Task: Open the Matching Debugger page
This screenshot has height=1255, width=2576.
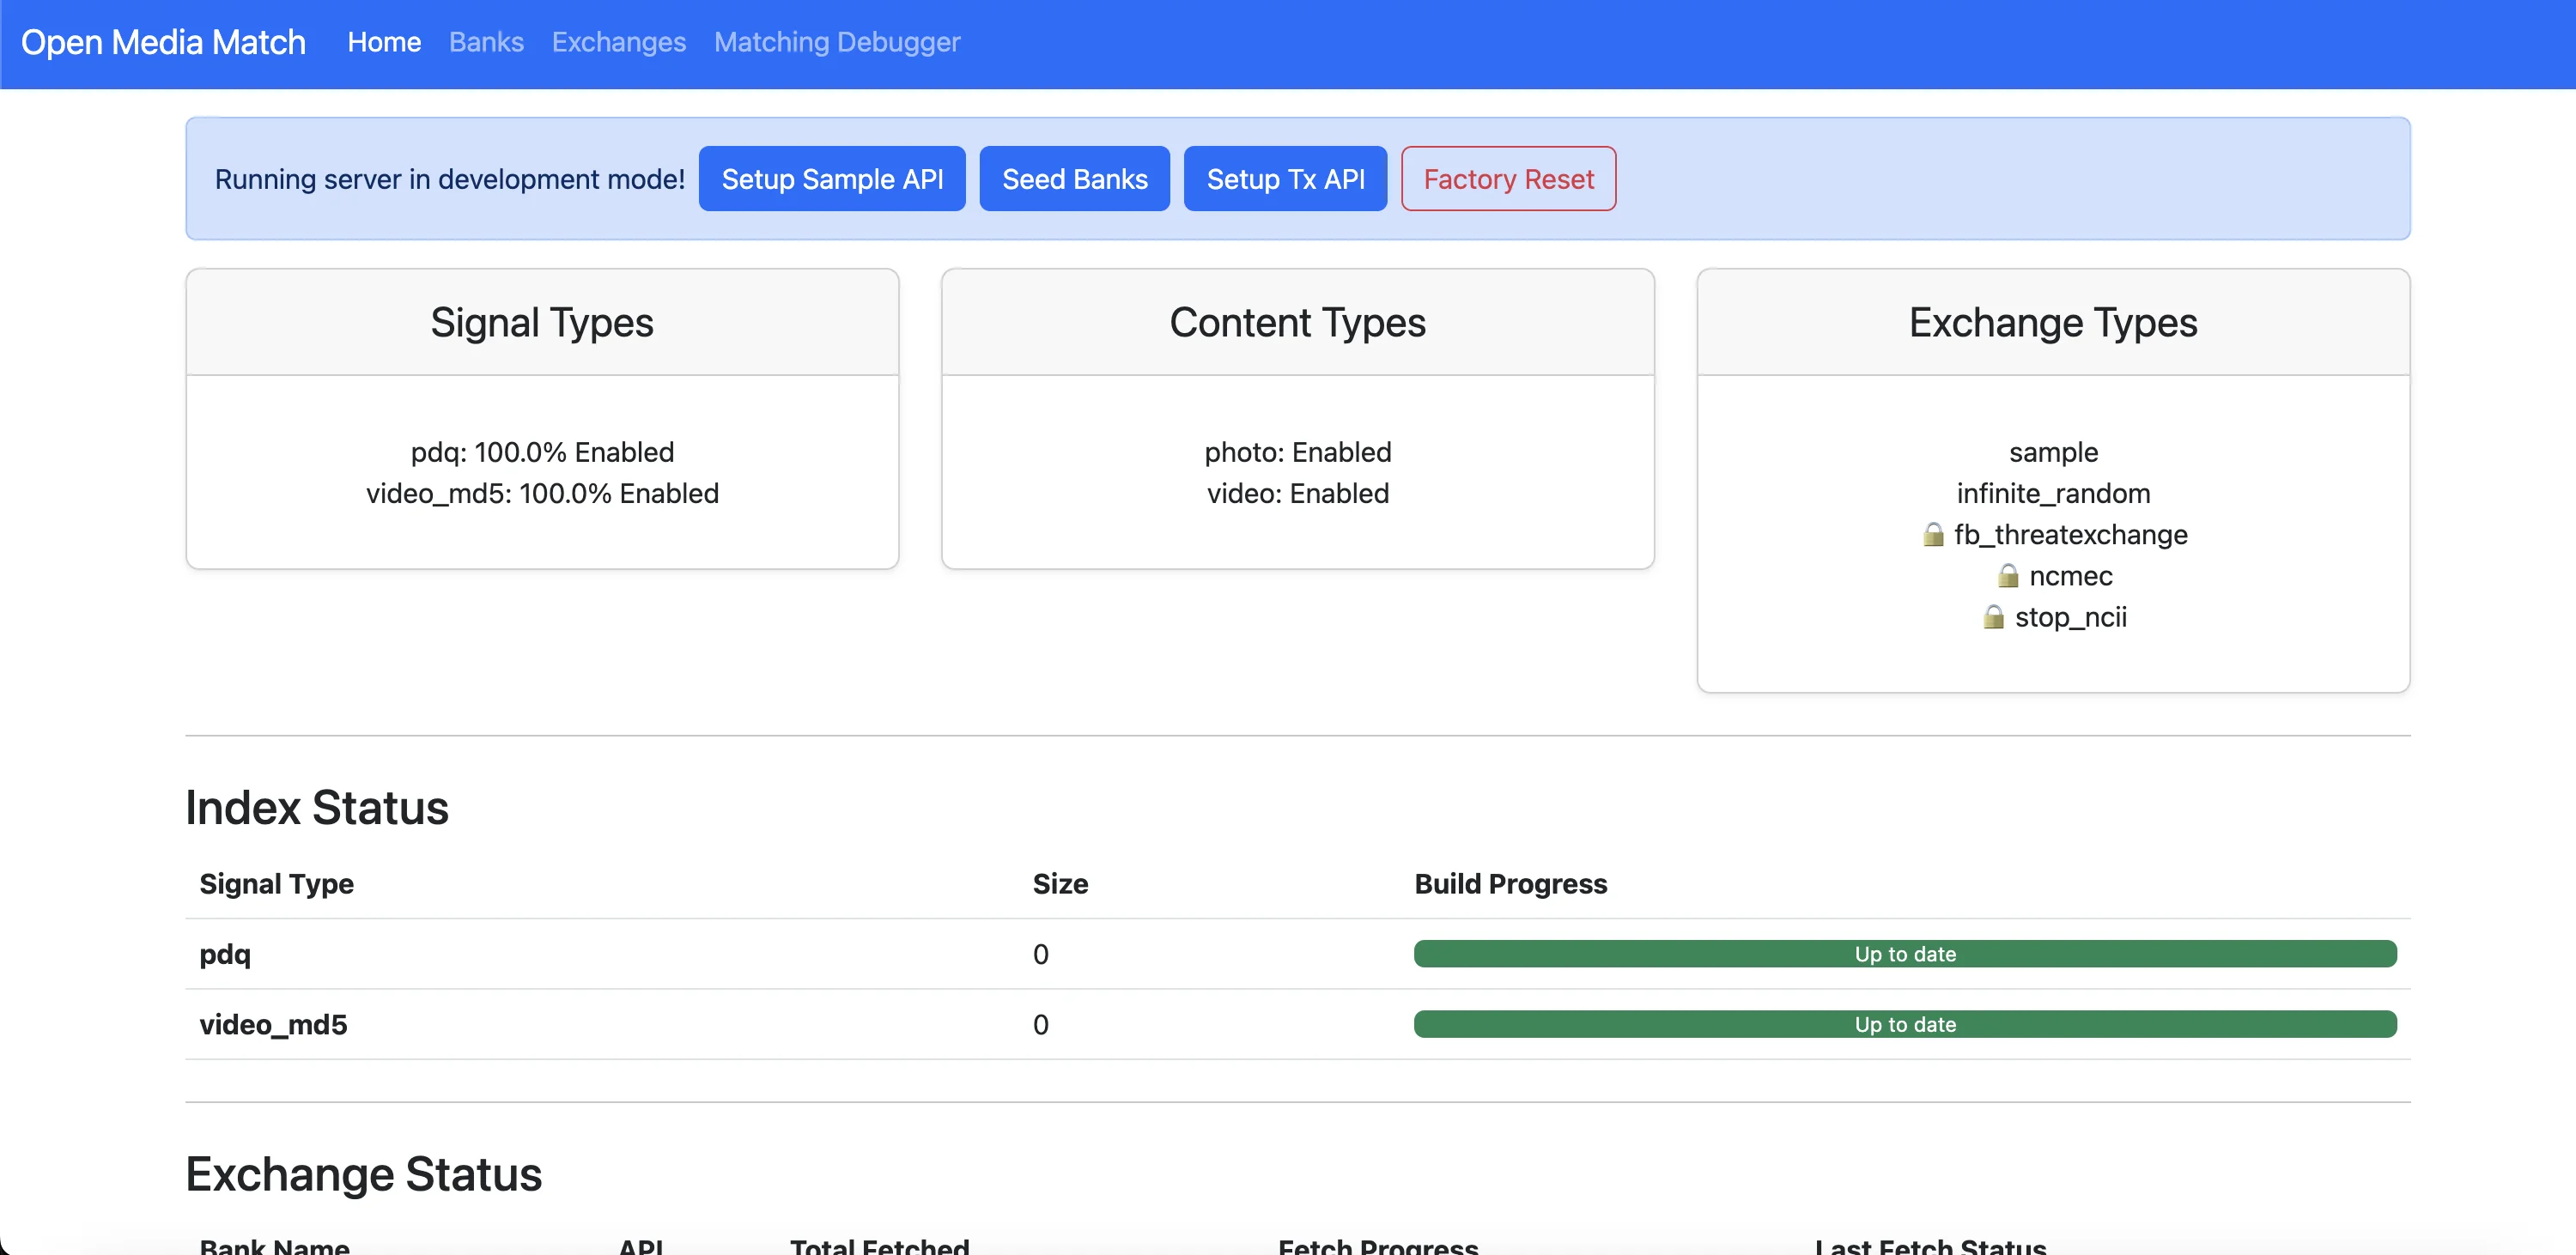Action: [x=837, y=42]
